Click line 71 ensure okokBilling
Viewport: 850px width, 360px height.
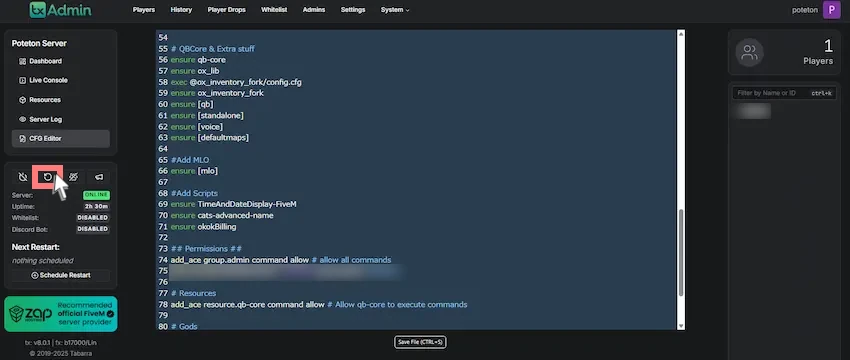click(203, 227)
